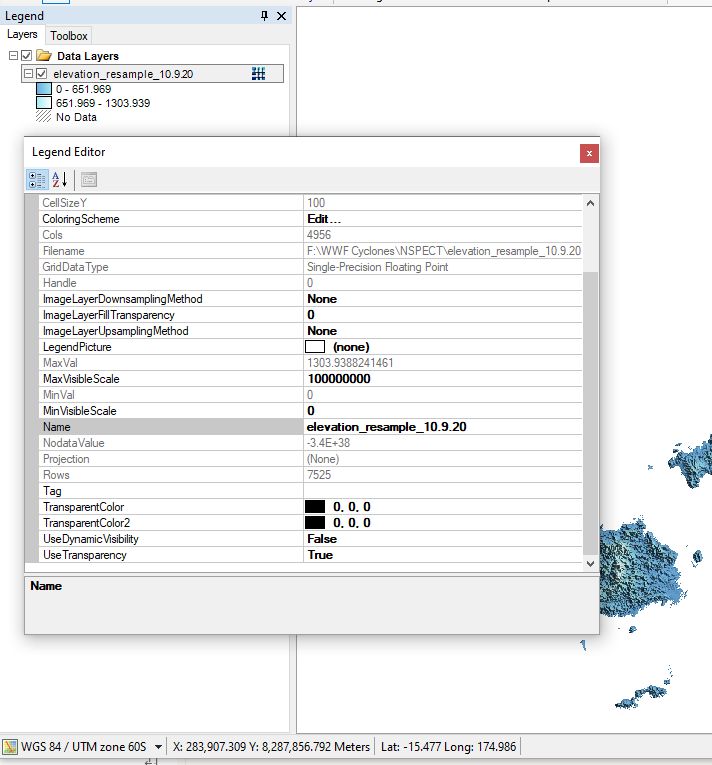Click the projection icon in status bar

point(10,746)
